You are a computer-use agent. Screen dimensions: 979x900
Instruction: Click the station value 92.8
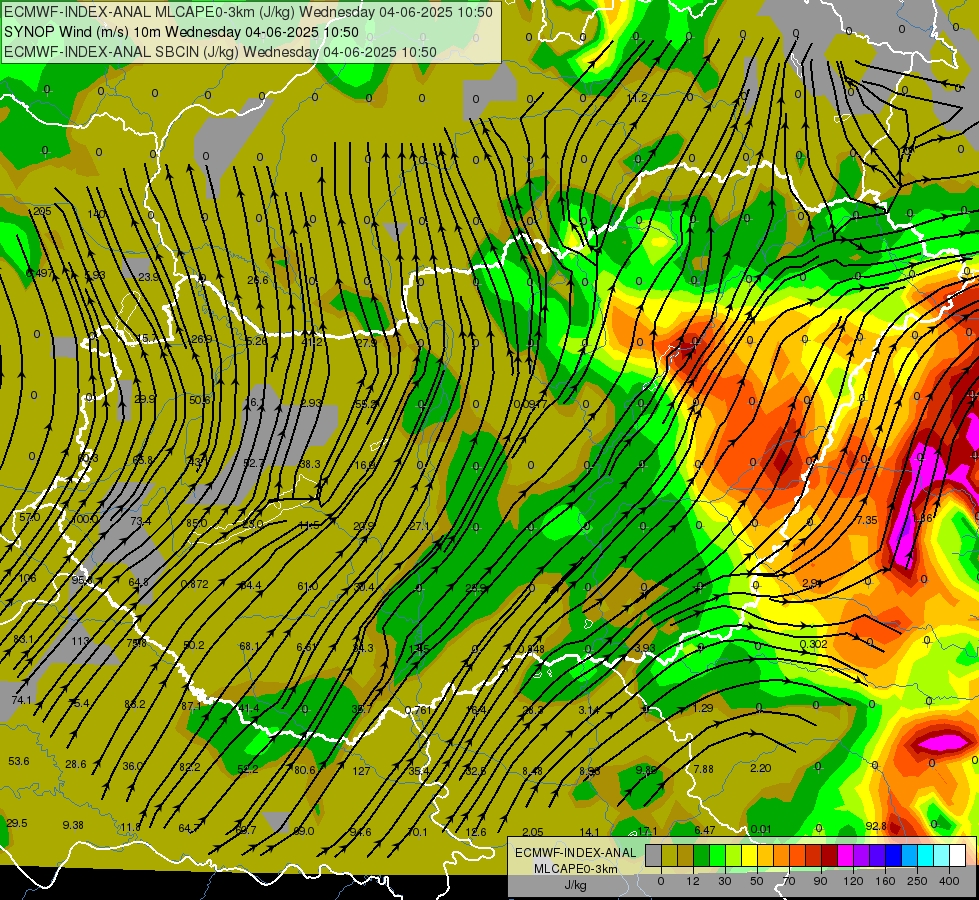click(876, 826)
